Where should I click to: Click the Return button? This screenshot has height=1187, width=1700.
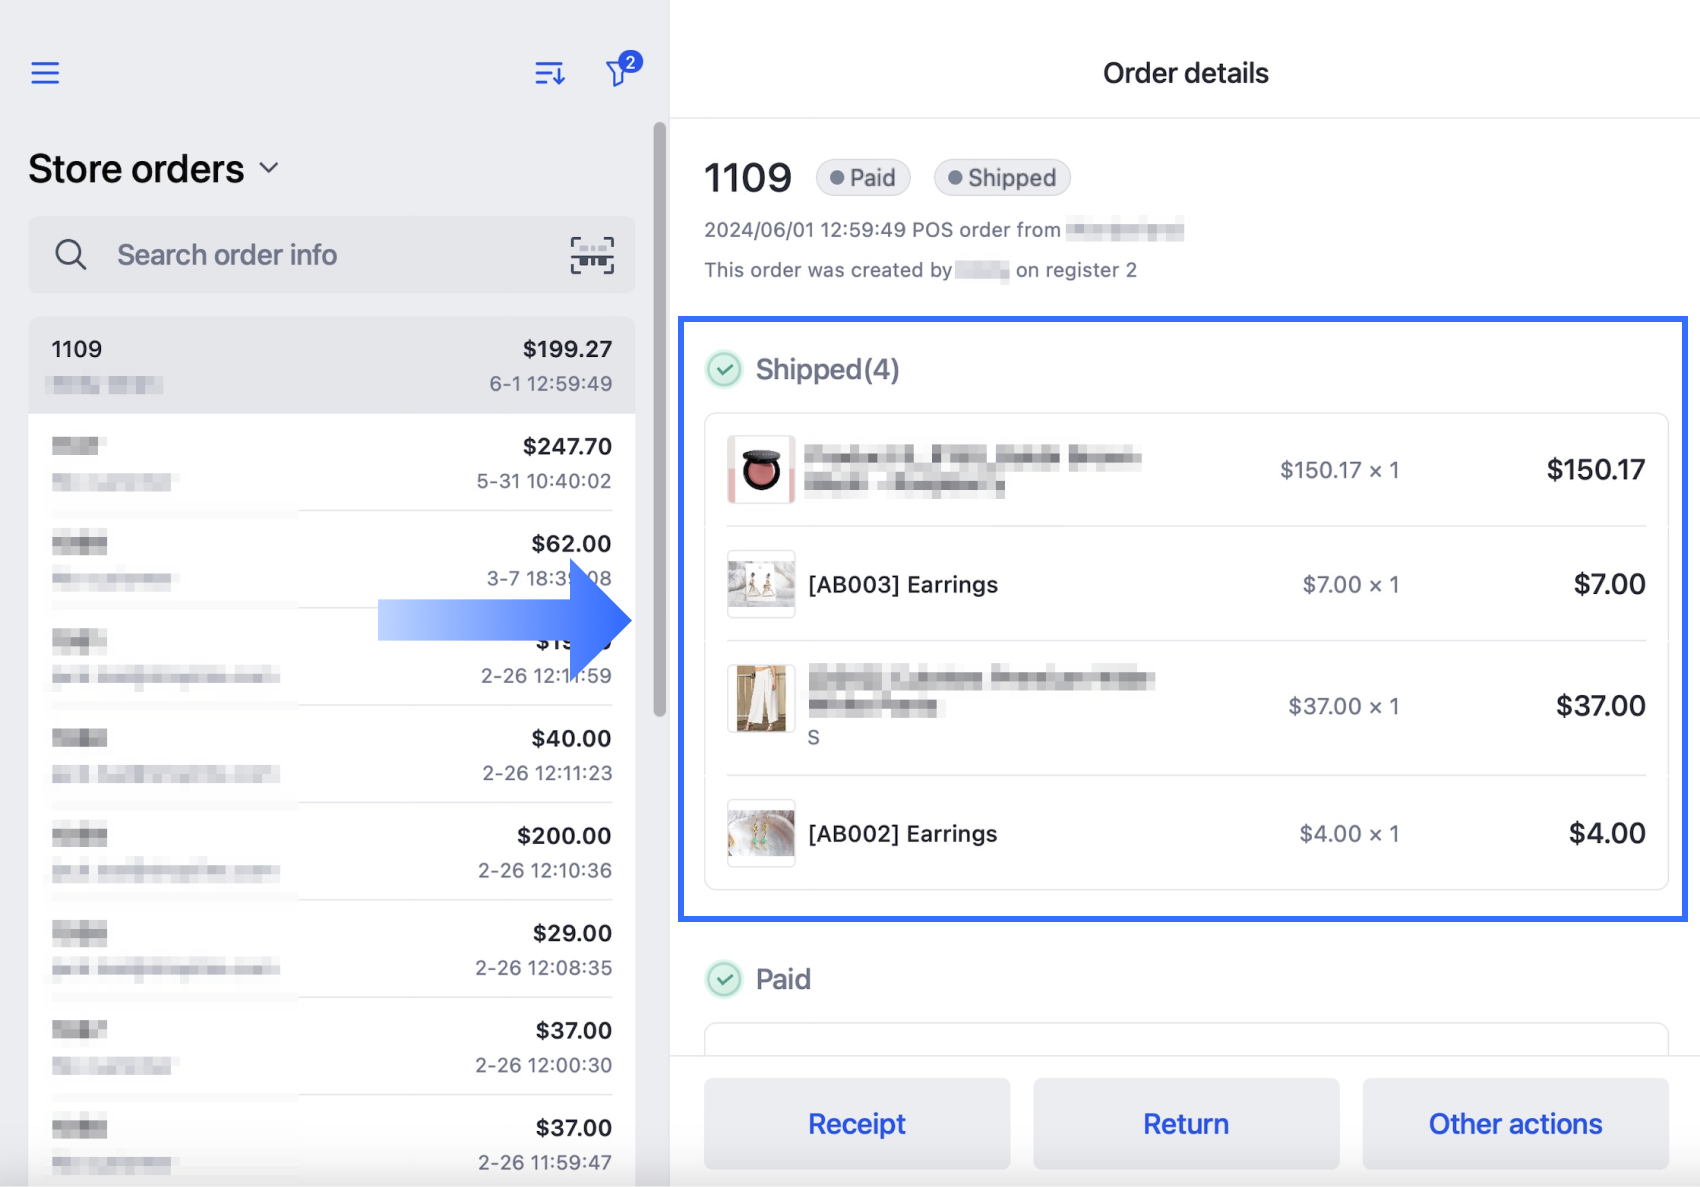(1186, 1124)
